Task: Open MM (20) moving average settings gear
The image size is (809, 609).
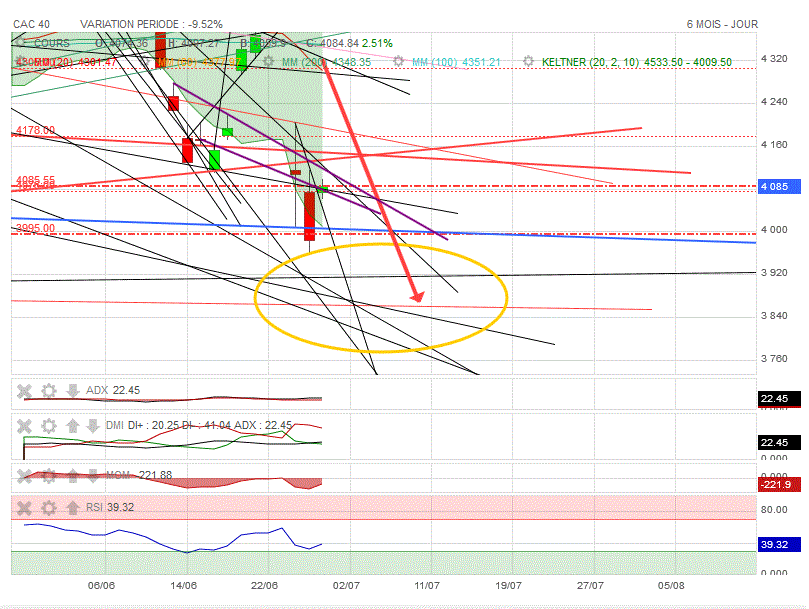Action: coord(21,61)
